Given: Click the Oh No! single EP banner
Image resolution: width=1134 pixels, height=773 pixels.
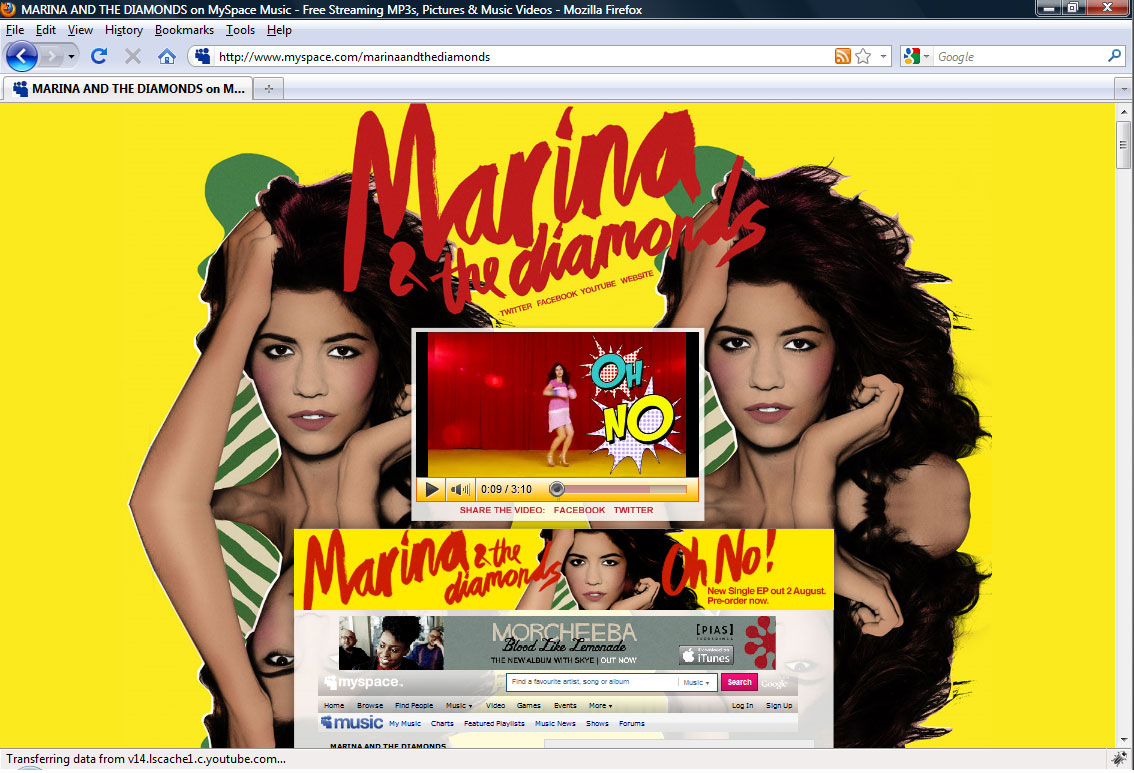Looking at the screenshot, I should (563, 569).
